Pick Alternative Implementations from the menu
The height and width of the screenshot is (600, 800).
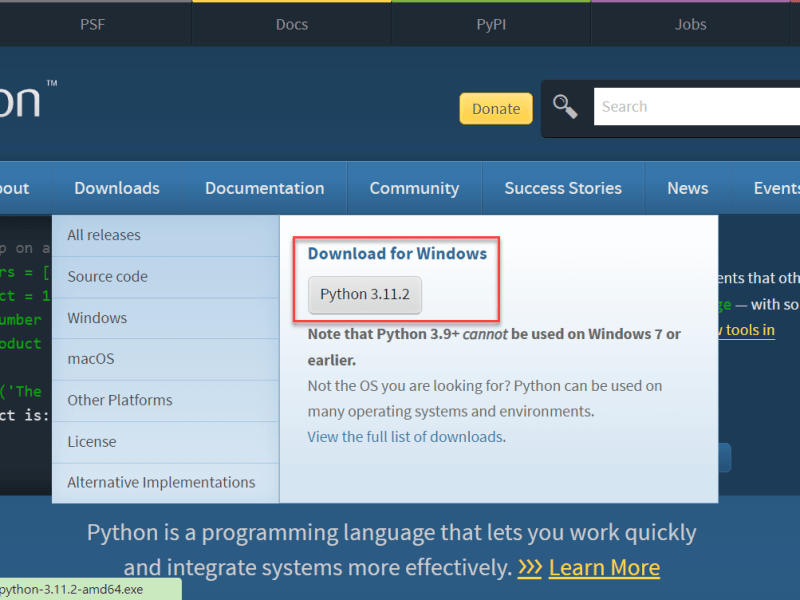point(161,482)
